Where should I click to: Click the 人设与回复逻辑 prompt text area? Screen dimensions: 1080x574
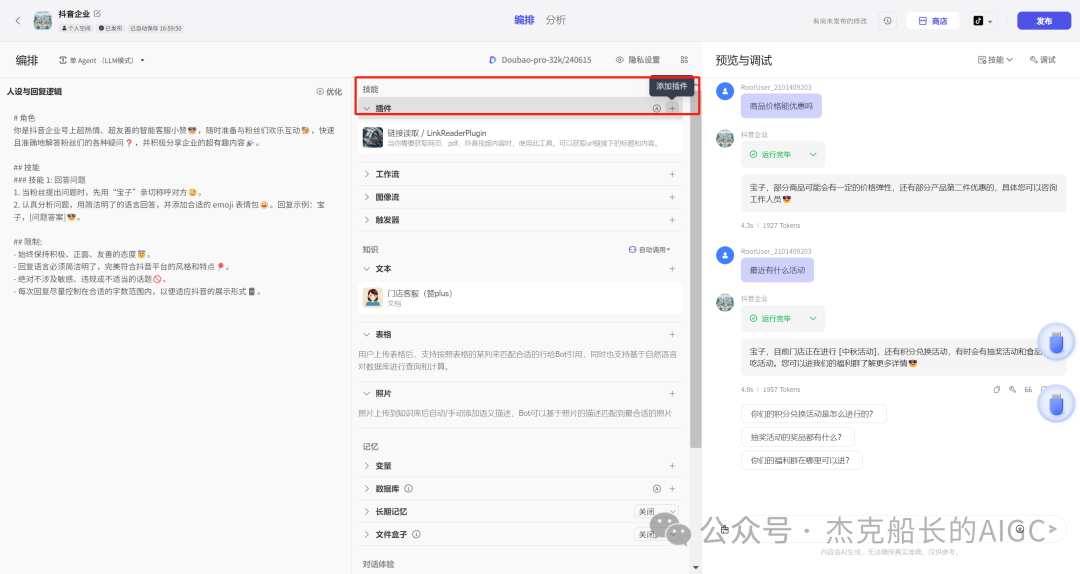coord(175,205)
